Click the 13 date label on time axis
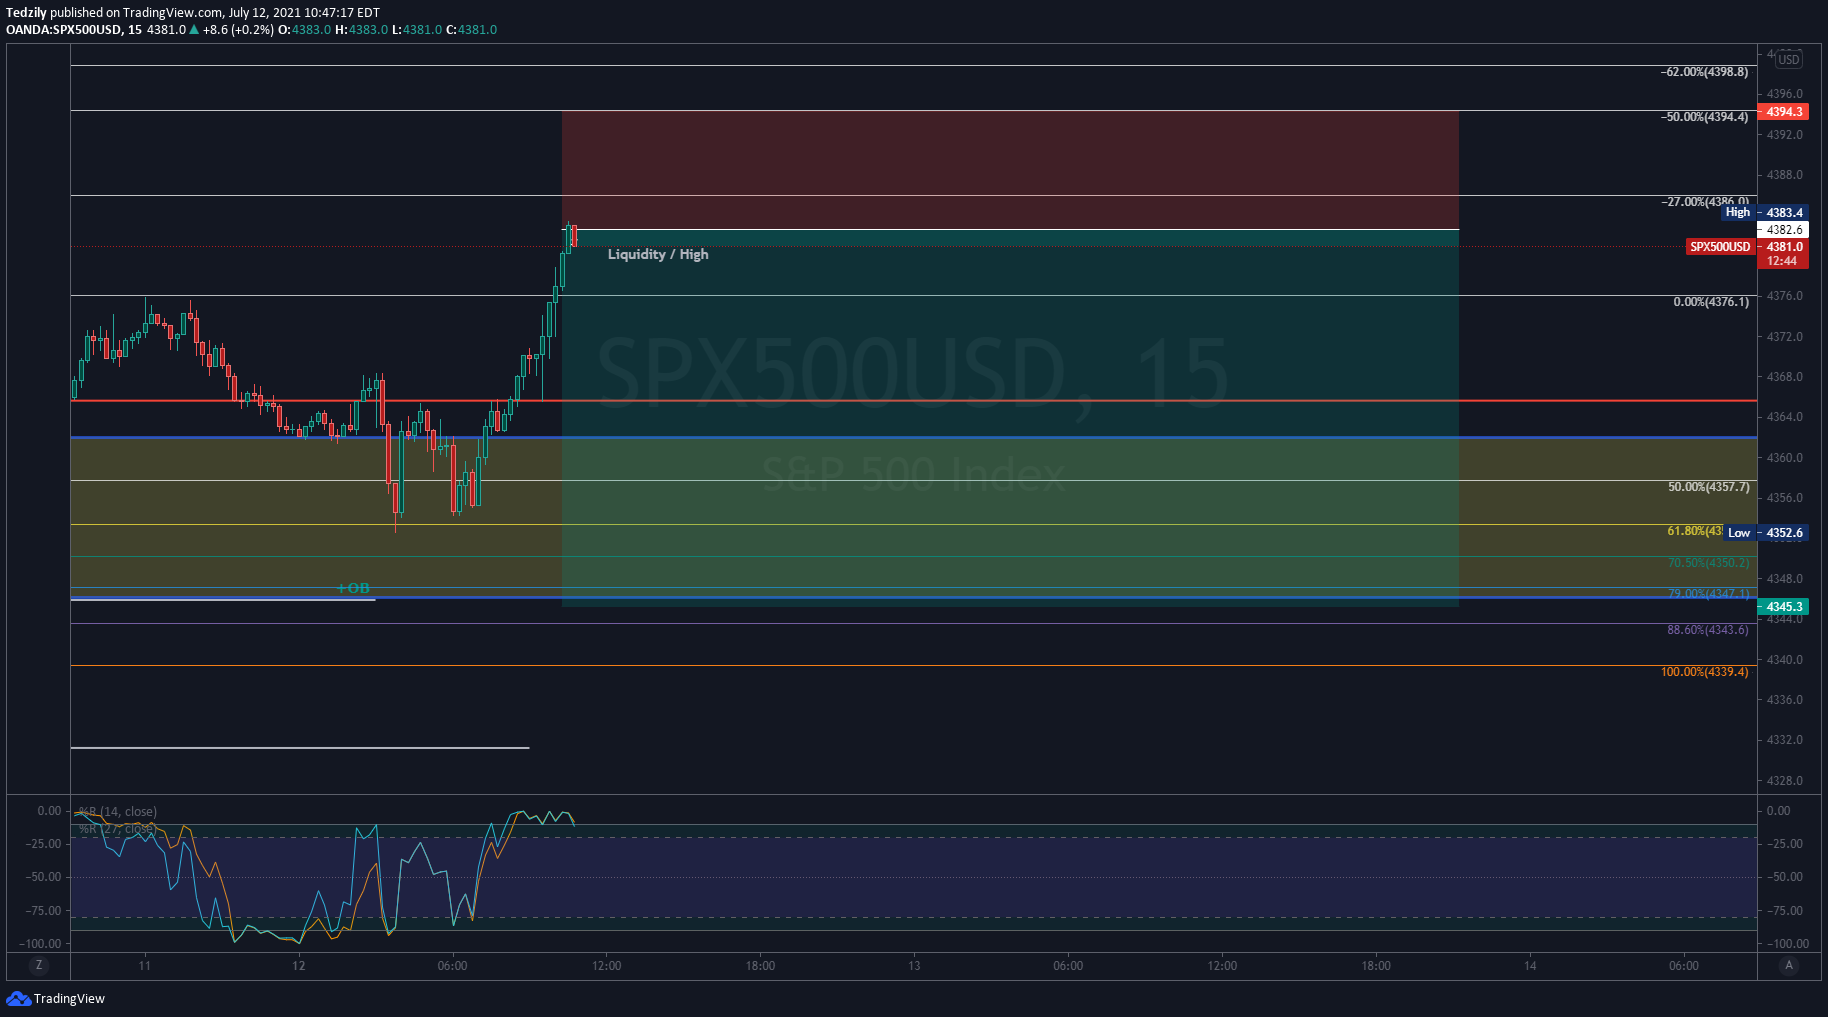Image resolution: width=1828 pixels, height=1017 pixels. 914,965
